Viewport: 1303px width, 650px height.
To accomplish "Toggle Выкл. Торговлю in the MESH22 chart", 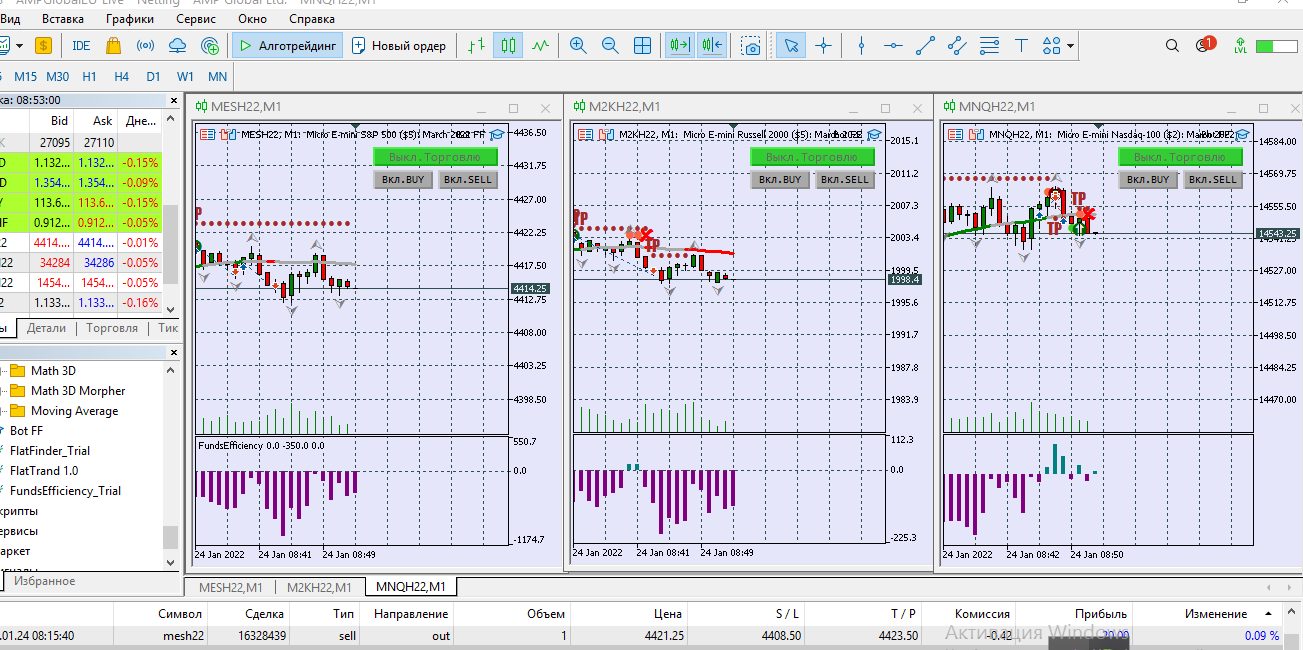I will (434, 156).
